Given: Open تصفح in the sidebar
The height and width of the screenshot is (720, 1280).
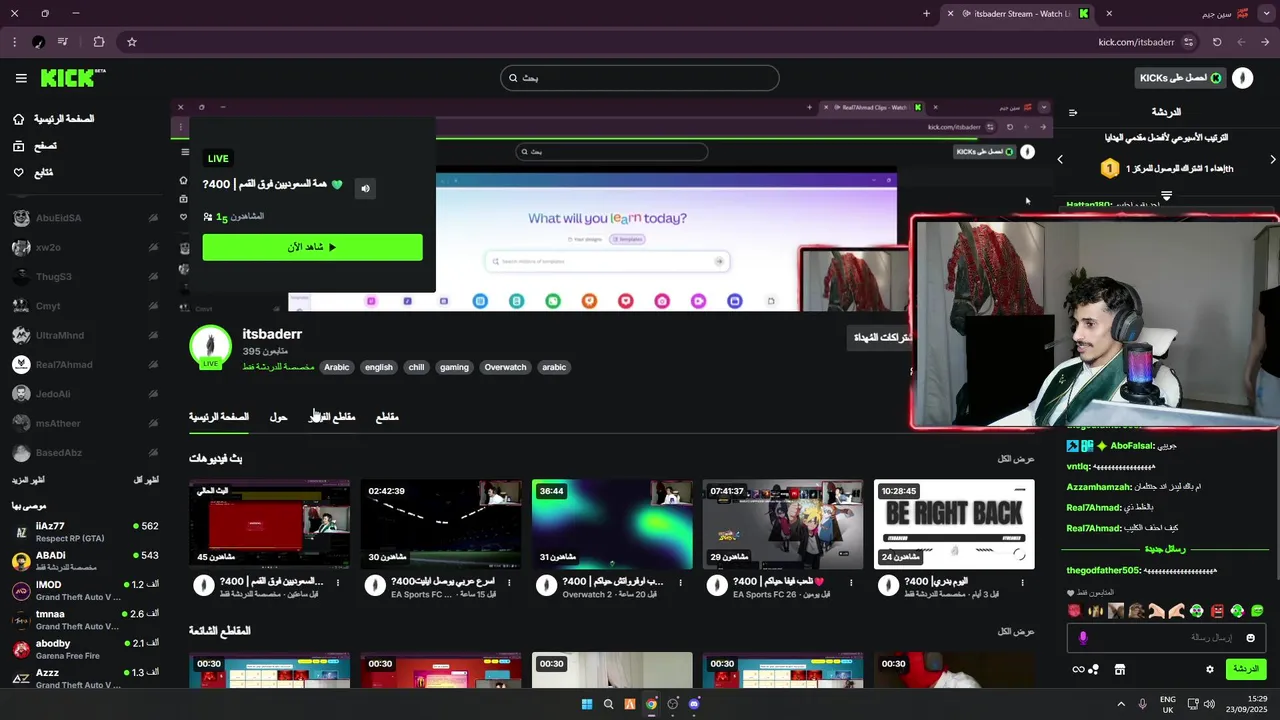Looking at the screenshot, I should point(35,146).
